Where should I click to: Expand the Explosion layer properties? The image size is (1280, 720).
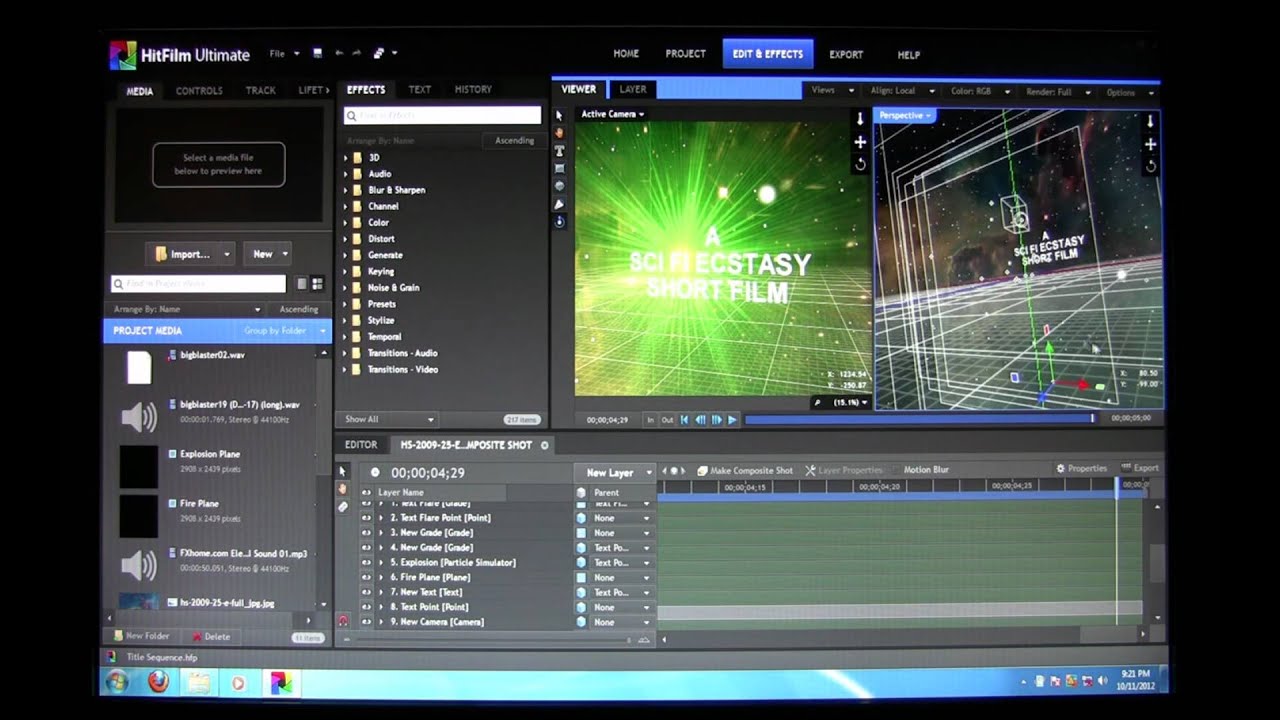pyautogui.click(x=381, y=563)
